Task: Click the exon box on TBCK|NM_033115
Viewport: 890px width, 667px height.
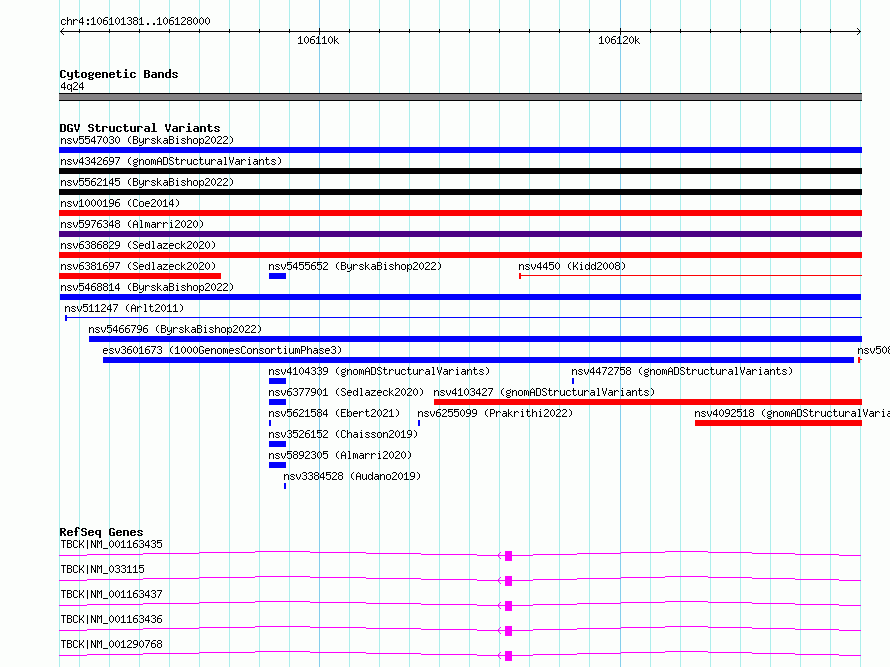Action: tap(509, 581)
